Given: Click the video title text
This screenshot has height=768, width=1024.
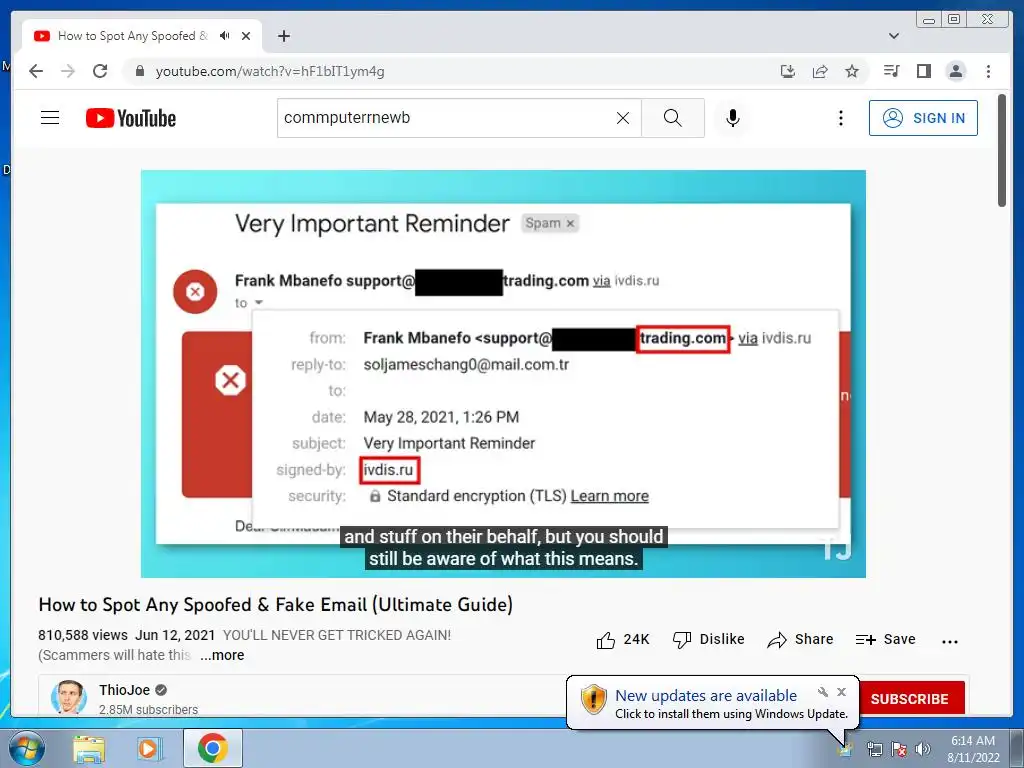Looking at the screenshot, I should (x=276, y=605).
